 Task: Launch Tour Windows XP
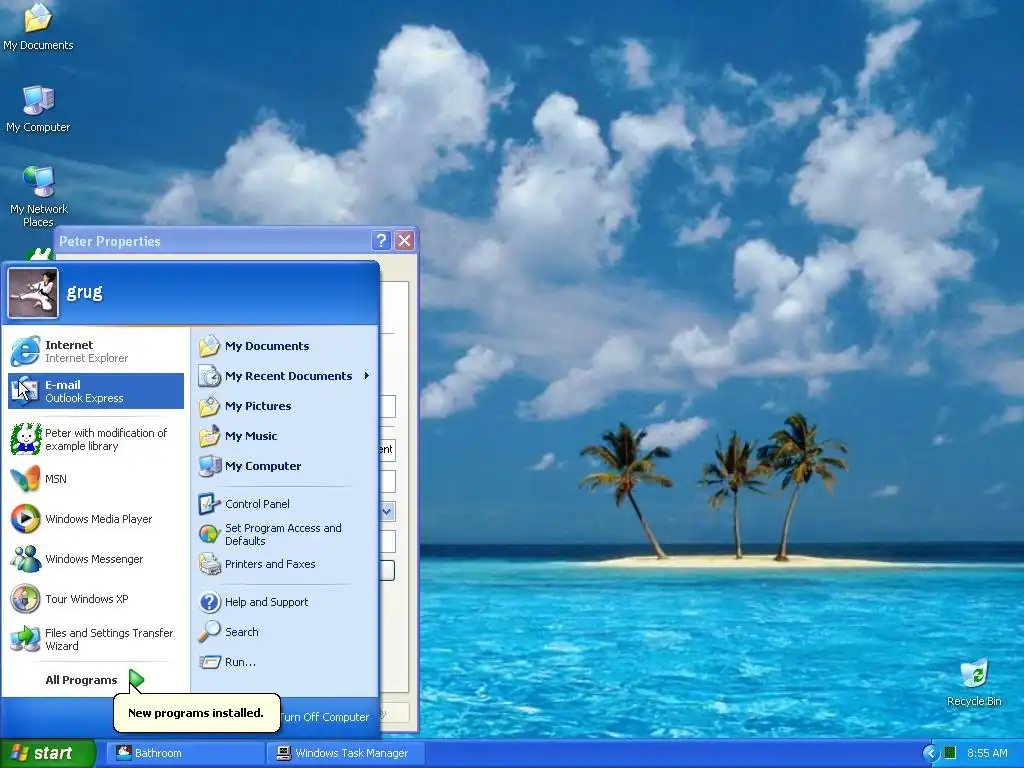pos(96,599)
